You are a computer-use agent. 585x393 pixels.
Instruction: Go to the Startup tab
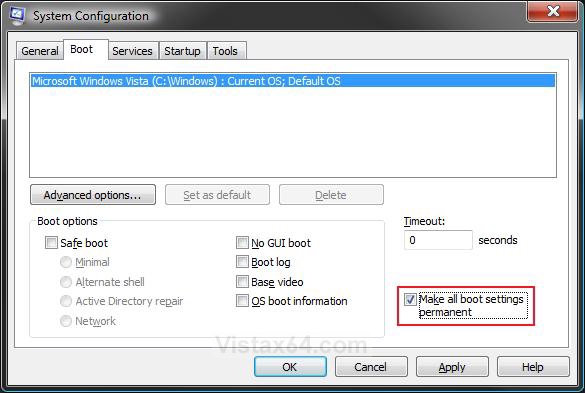tap(182, 51)
